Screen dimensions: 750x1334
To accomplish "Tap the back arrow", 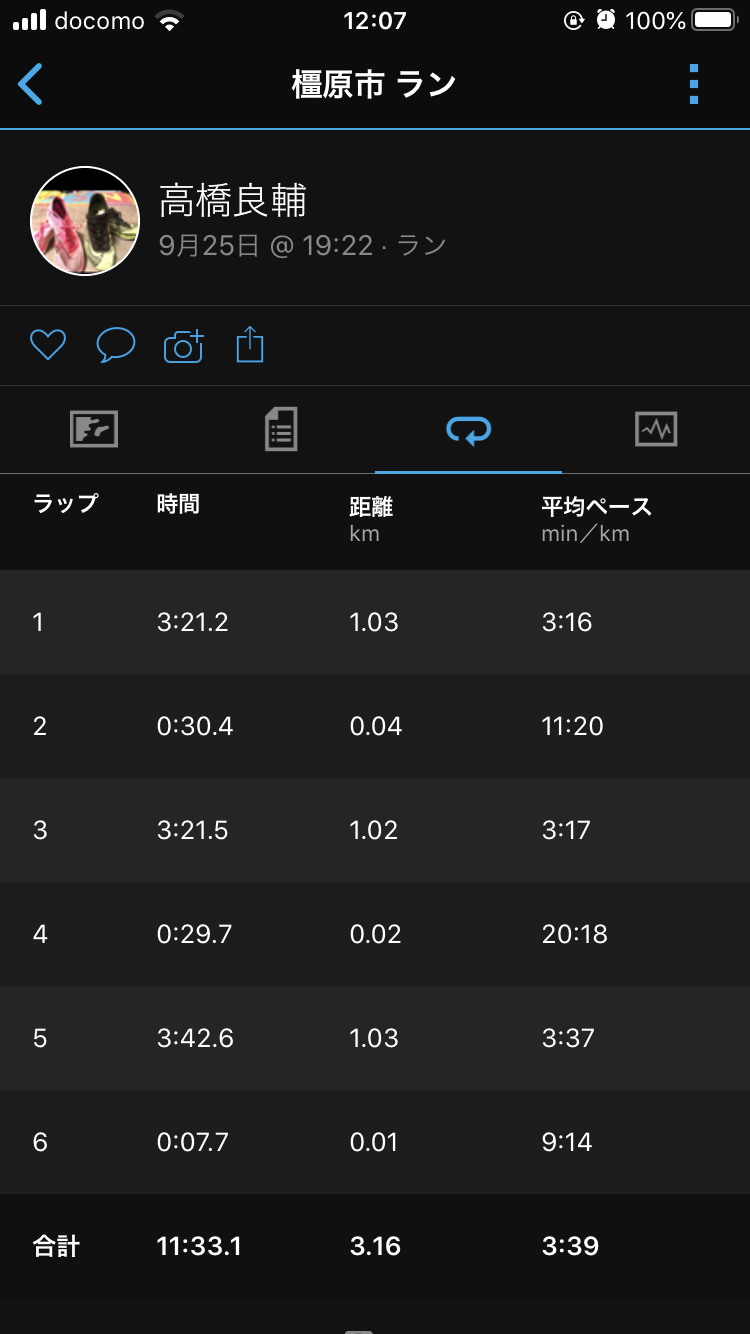I will coord(31,85).
